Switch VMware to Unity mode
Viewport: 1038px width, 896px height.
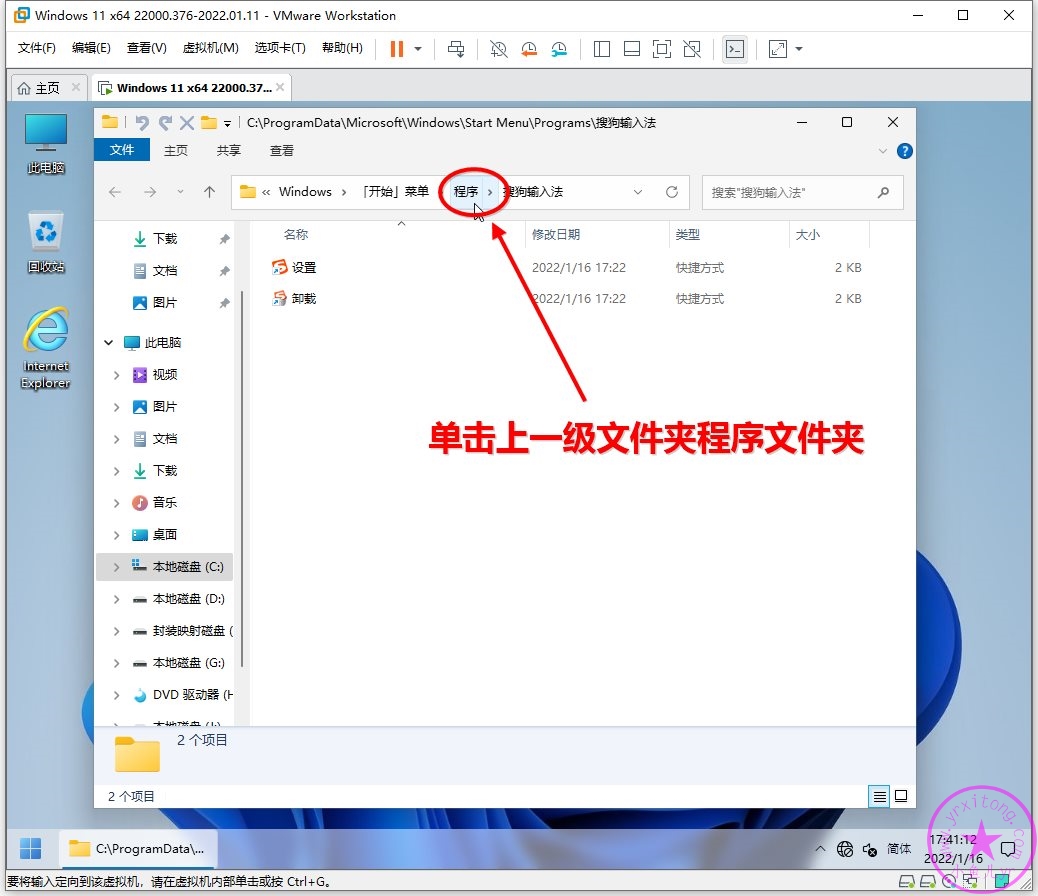(692, 49)
